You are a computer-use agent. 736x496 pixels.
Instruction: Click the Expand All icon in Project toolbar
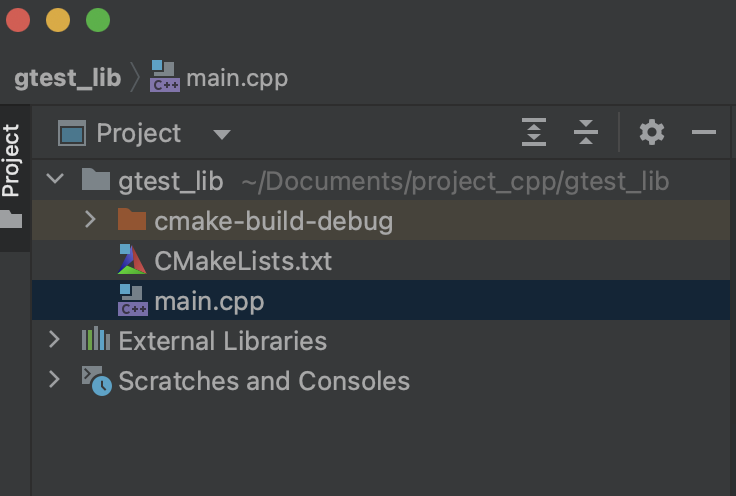coord(534,132)
